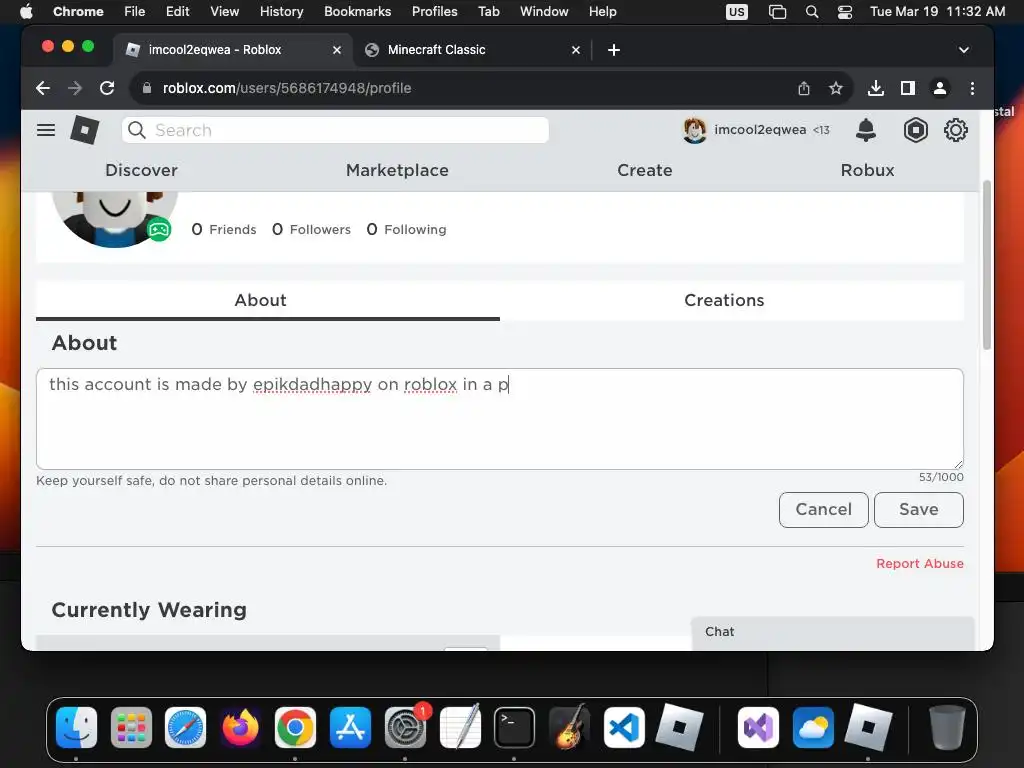Open the Chat panel header

point(833,632)
